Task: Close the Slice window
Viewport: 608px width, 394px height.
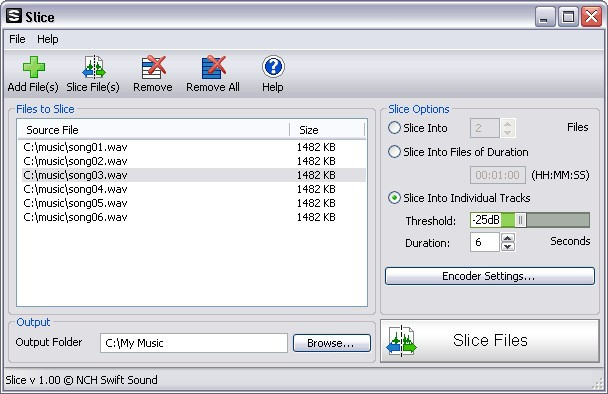Action: 591,17
